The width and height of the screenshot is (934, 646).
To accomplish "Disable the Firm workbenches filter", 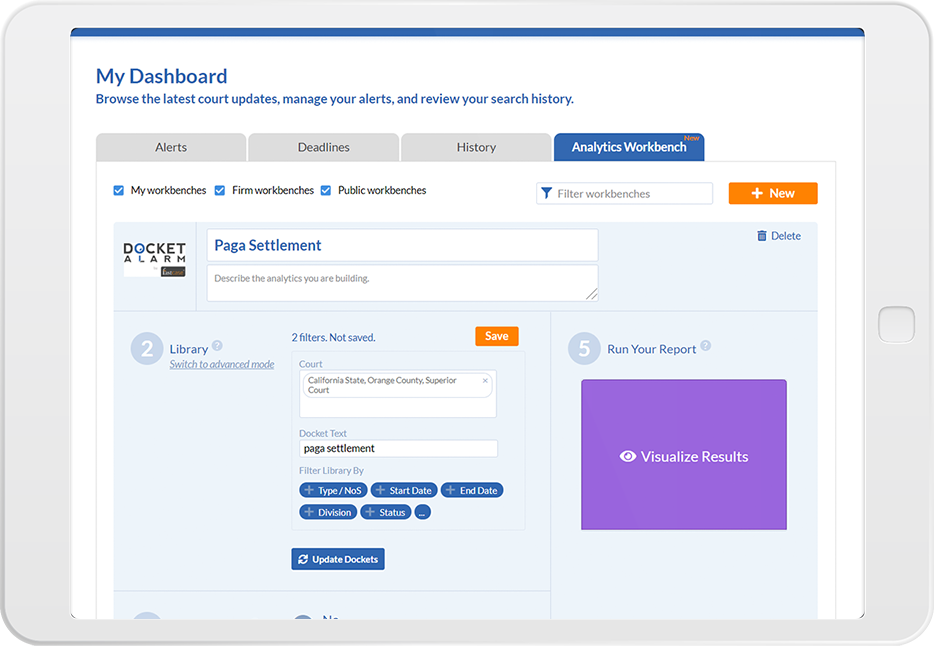I will (220, 189).
